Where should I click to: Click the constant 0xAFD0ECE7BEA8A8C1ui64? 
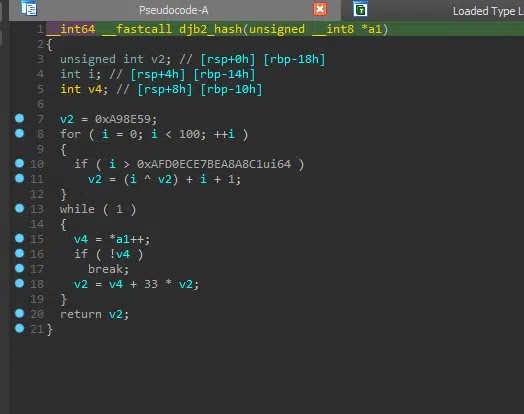[x=214, y=164]
